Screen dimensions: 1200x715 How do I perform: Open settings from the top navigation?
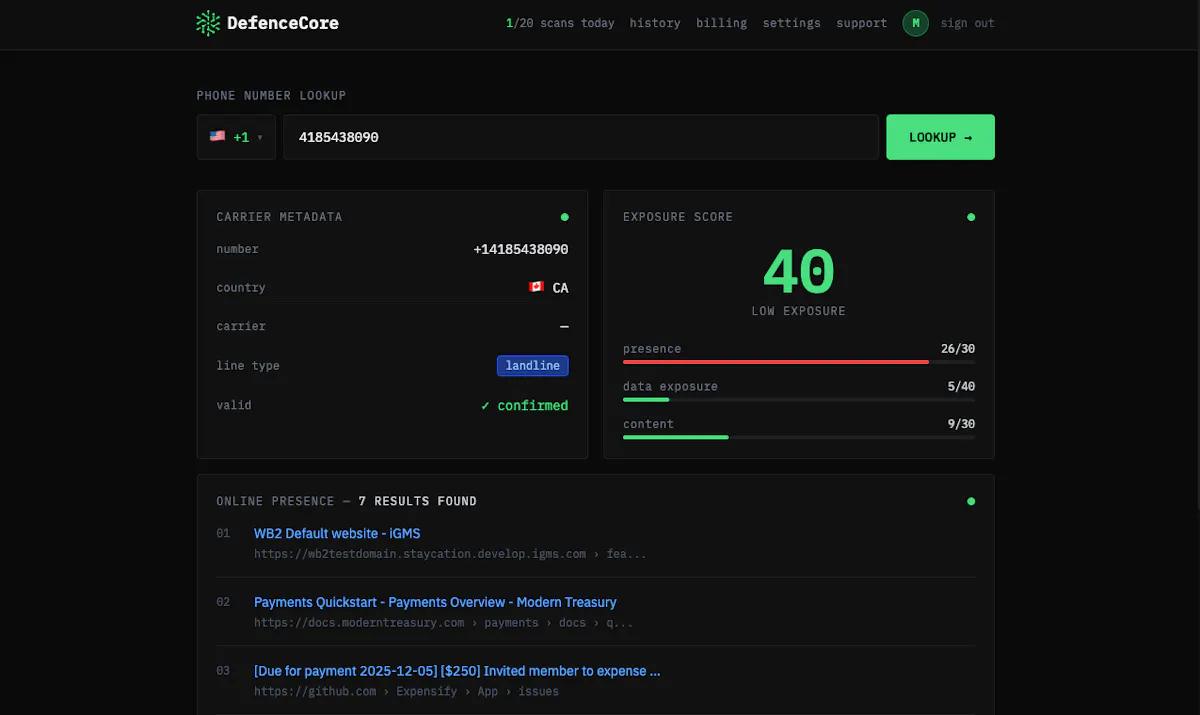coord(792,23)
